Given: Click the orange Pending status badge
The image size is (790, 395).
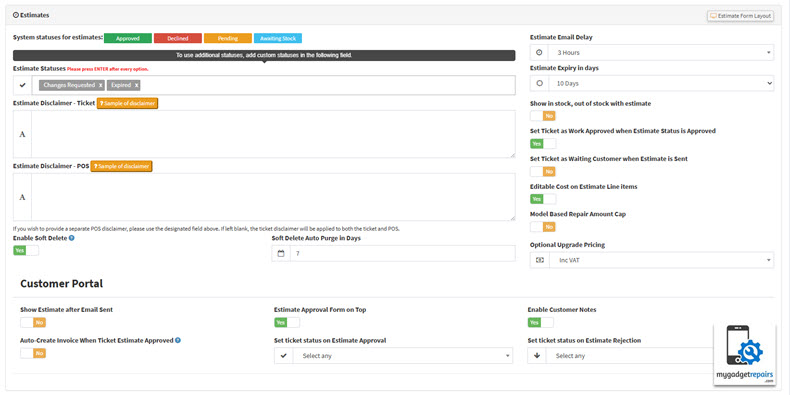Looking at the screenshot, I should [228, 38].
